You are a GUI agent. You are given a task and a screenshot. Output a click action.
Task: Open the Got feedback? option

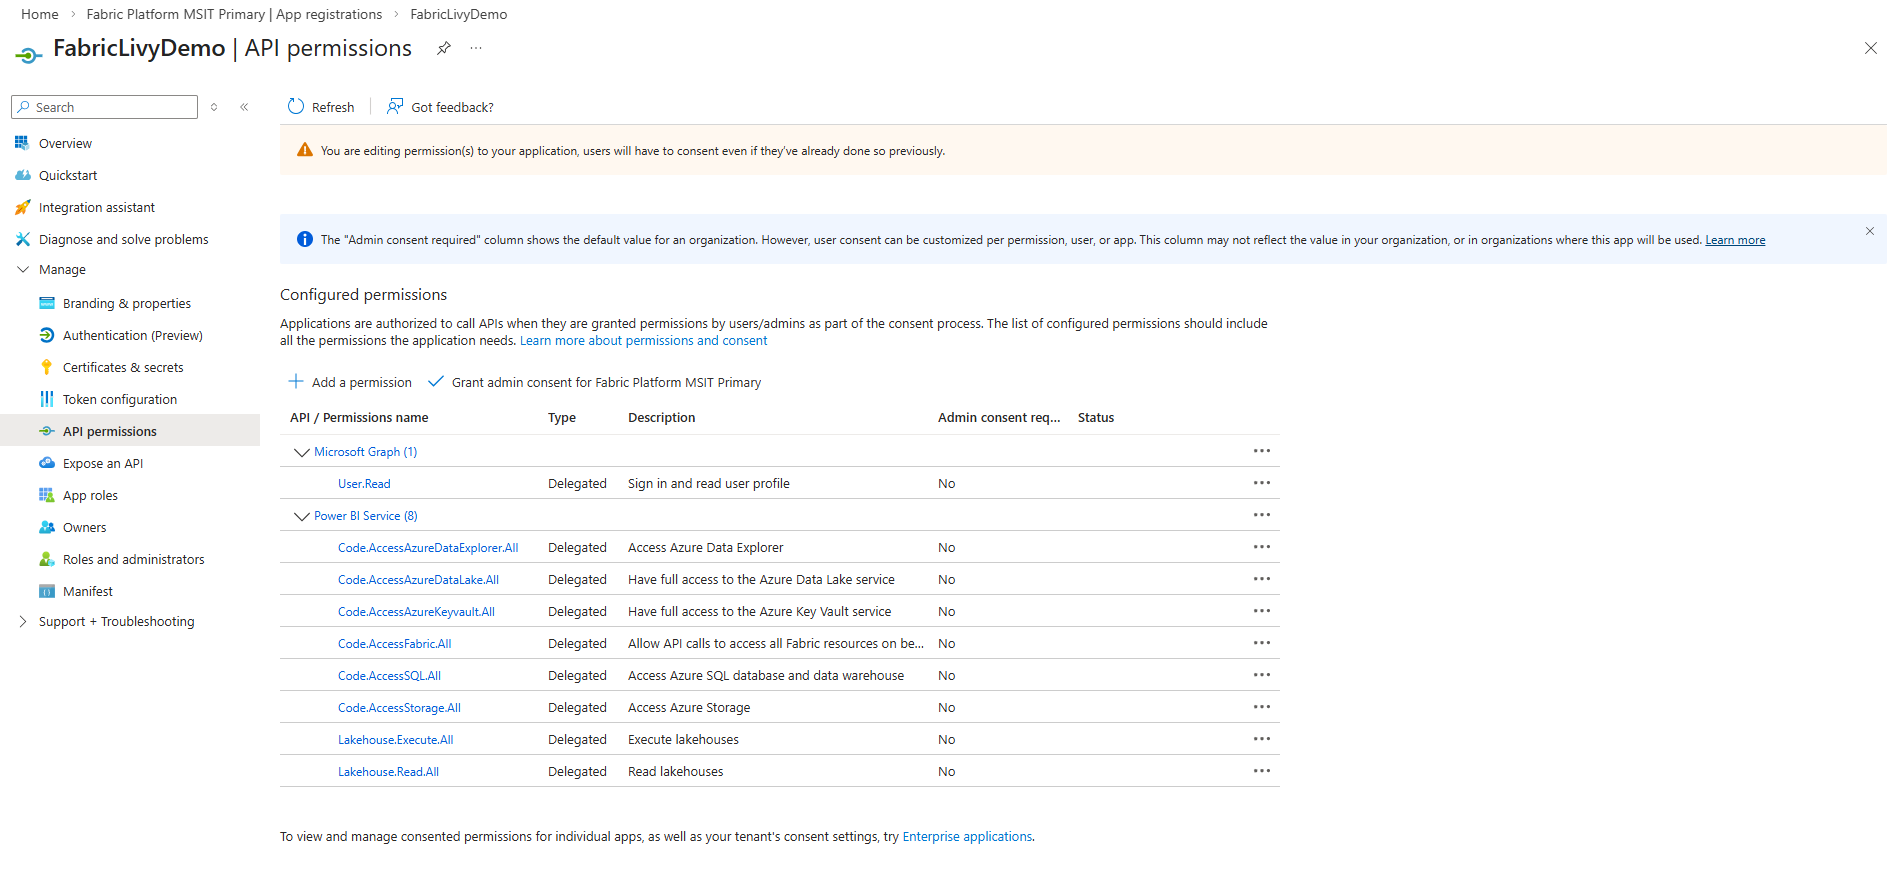[441, 107]
